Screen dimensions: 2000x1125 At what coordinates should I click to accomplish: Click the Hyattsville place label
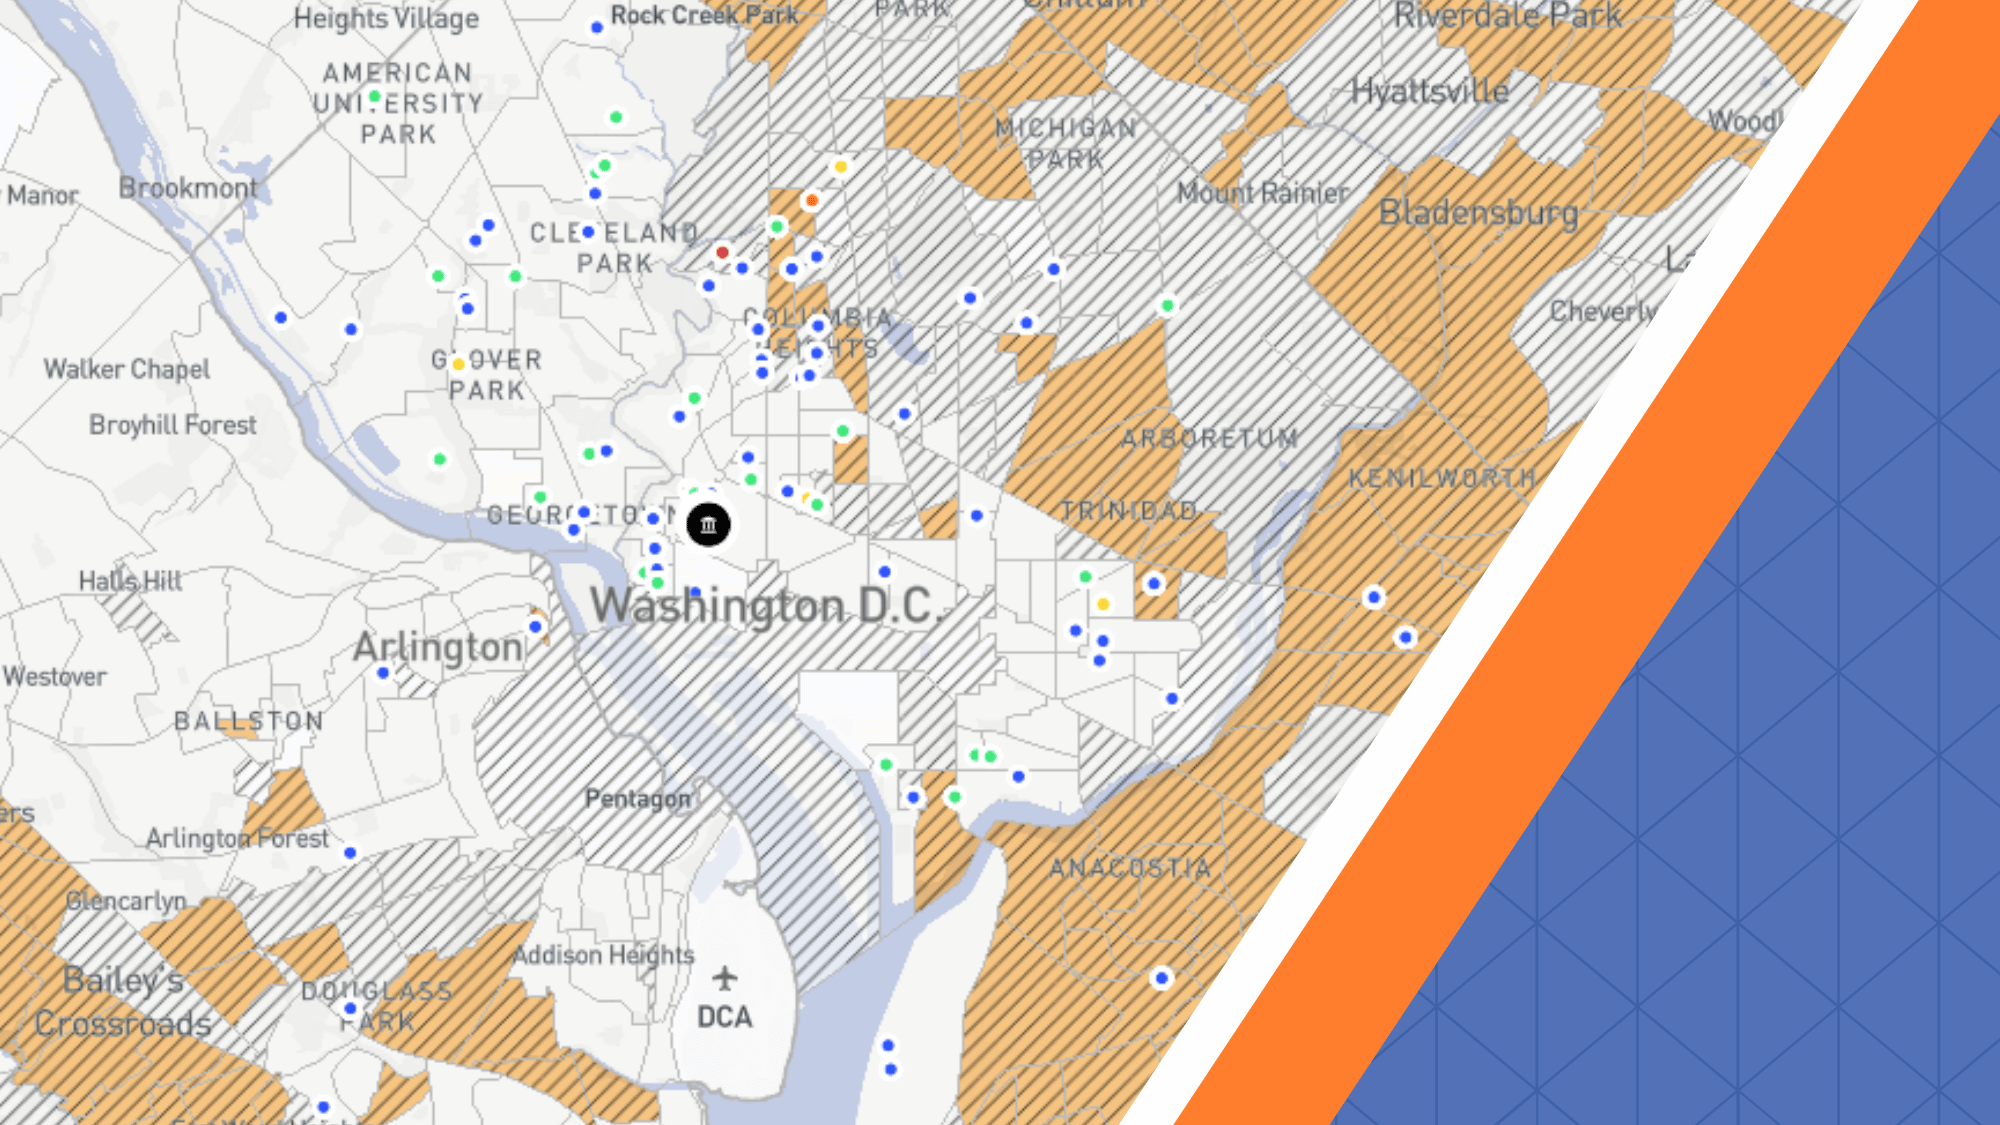click(x=1429, y=92)
